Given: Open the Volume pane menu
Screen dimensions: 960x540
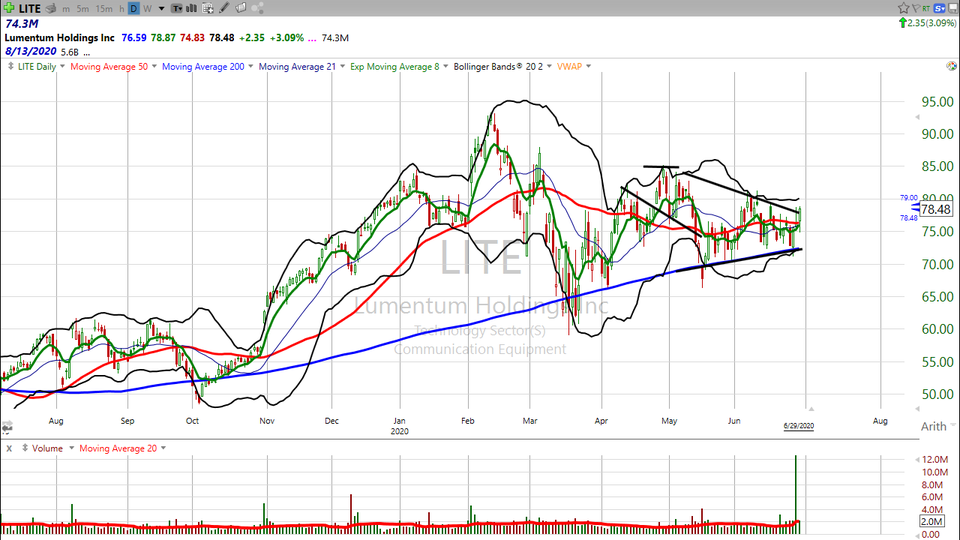Looking at the screenshot, I should pyautogui.click(x=47, y=448).
